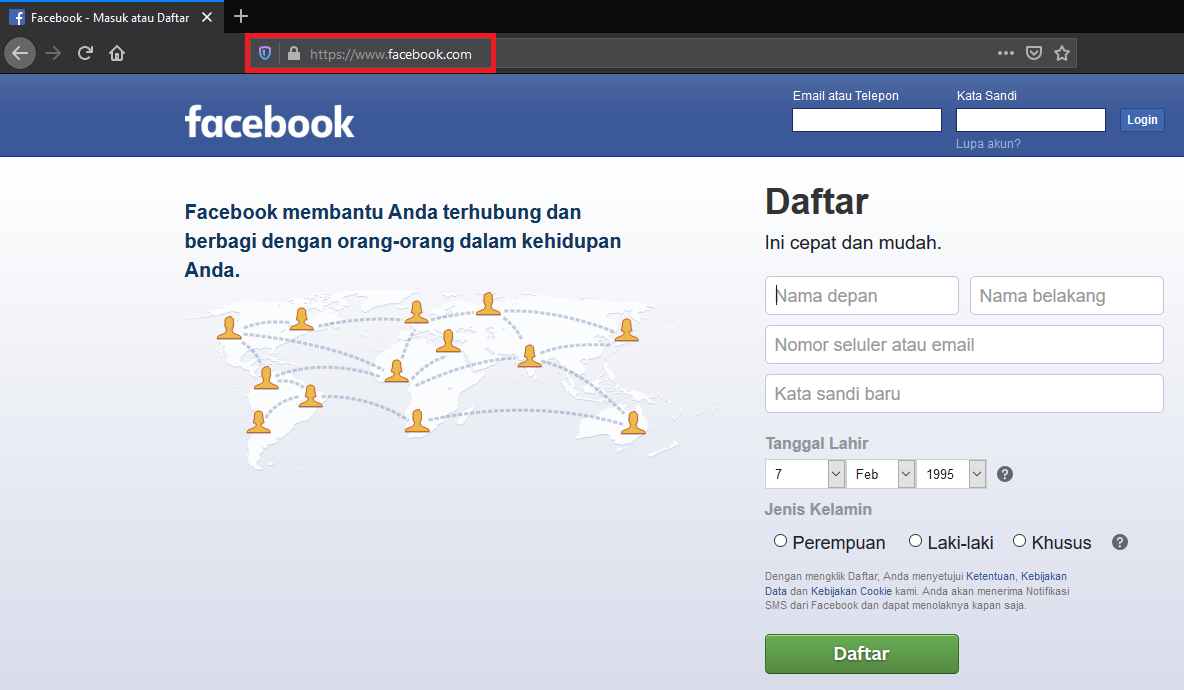Screen dimensions: 1184x690
Task: Click the Tanggal Lahir label
Action: click(x=816, y=443)
